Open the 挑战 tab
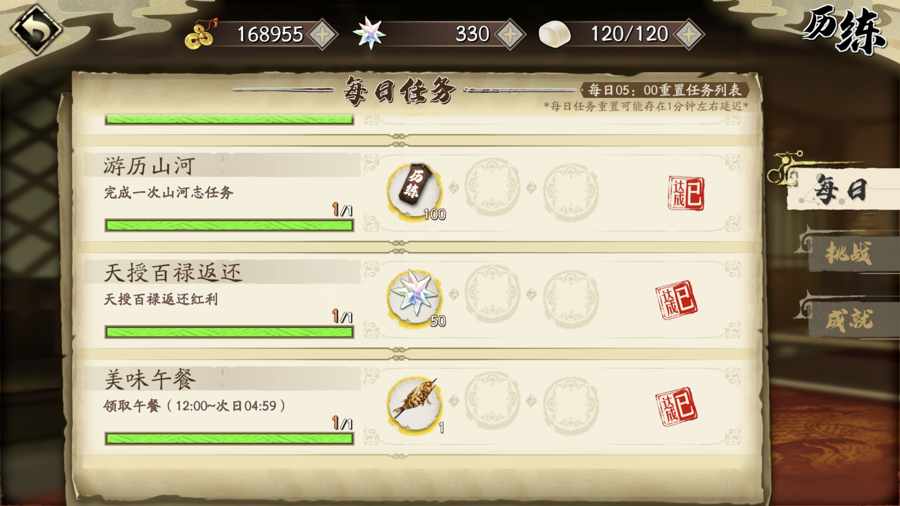This screenshot has height=506, width=900. pos(848,253)
